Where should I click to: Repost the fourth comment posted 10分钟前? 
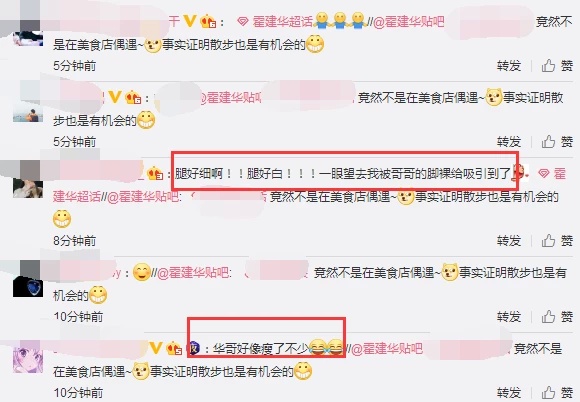pyautogui.click(x=509, y=317)
